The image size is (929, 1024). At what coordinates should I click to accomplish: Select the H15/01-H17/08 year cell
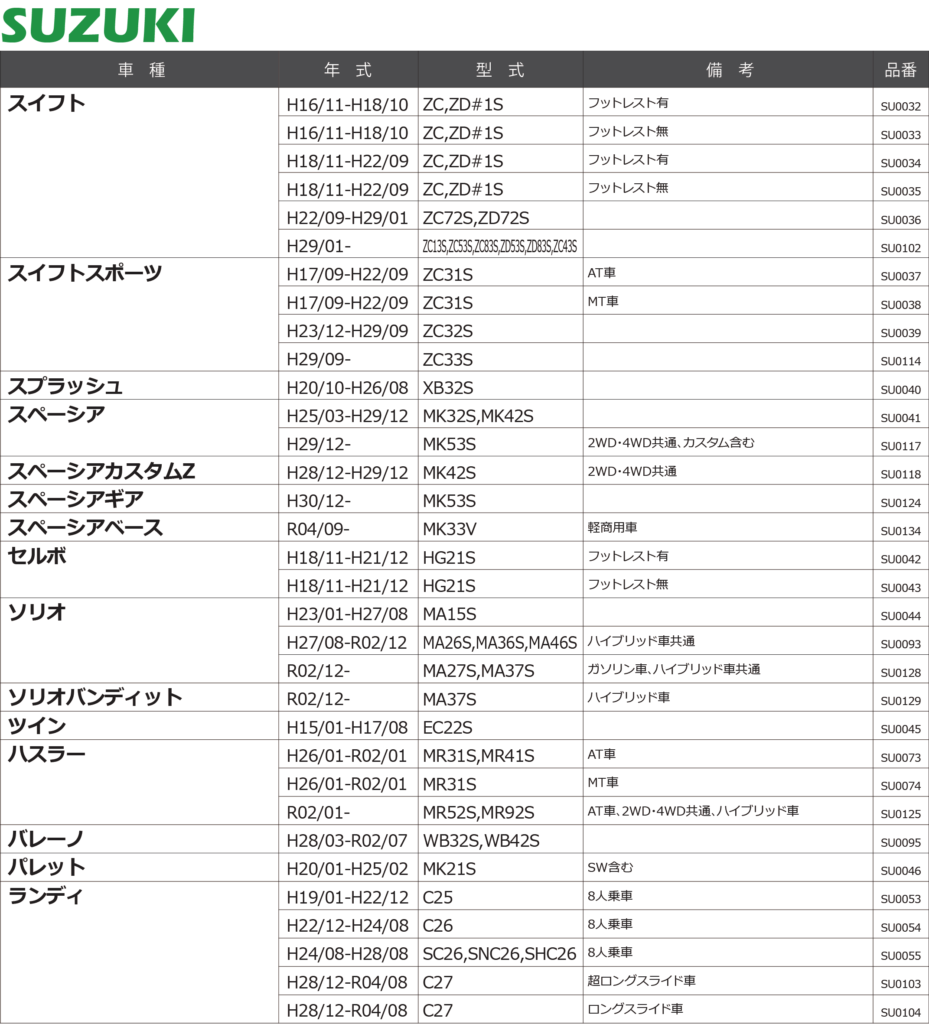(x=347, y=727)
